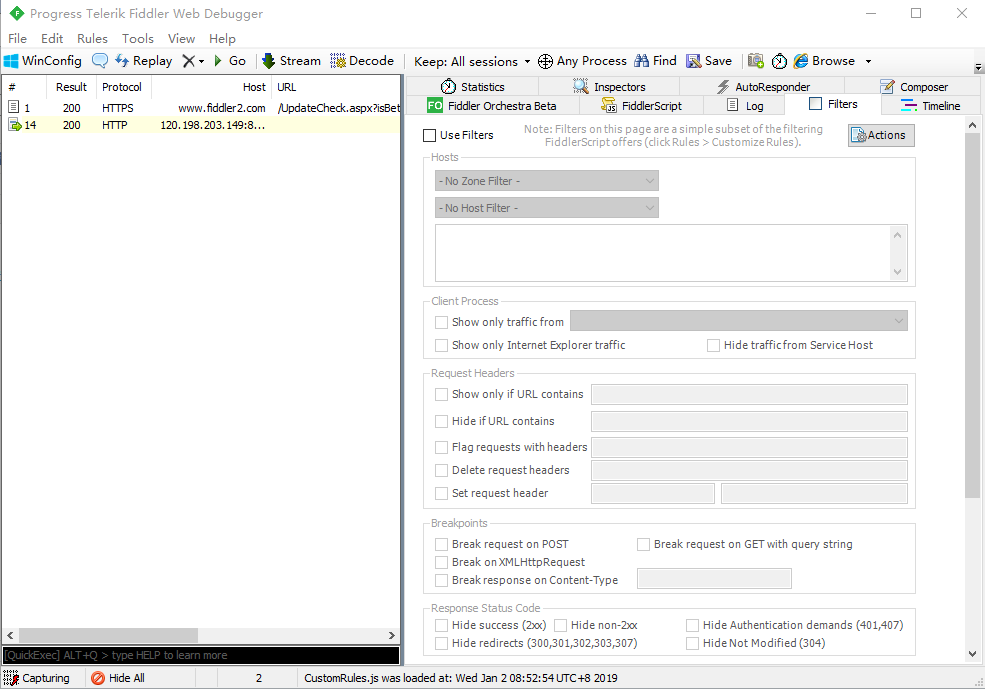
Task: Open the FiddlerScript tab
Action: point(641,106)
